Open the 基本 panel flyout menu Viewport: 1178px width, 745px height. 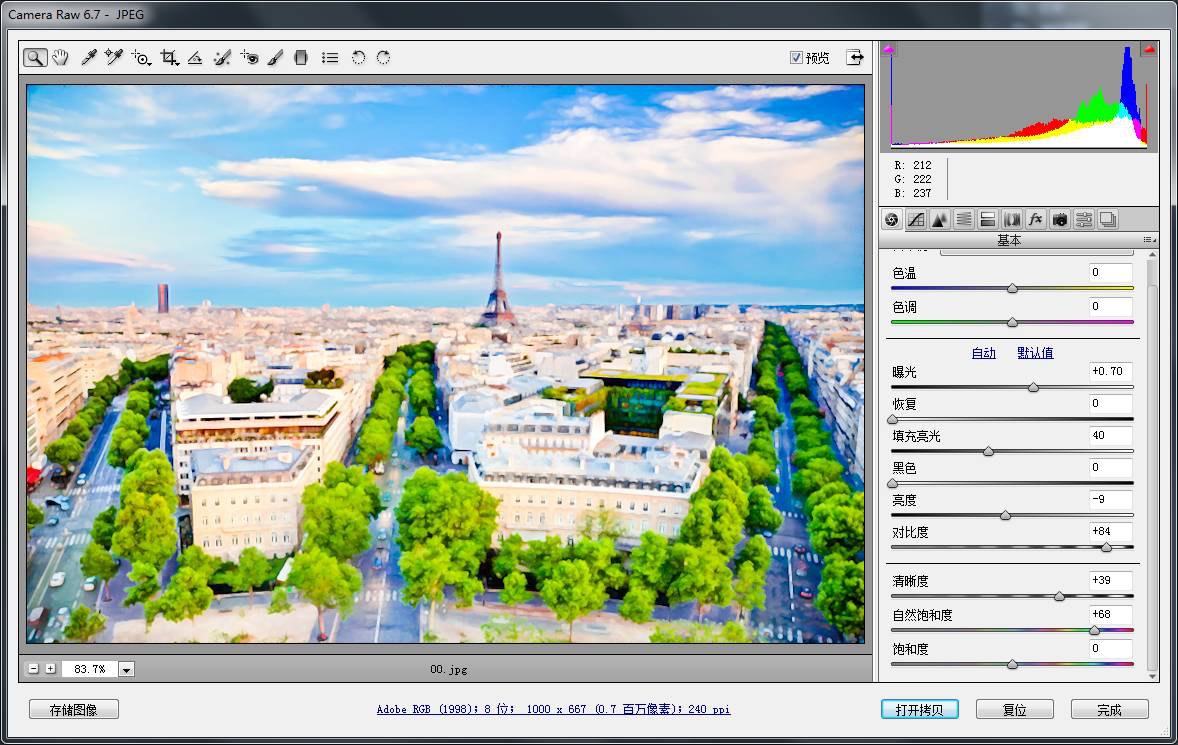(x=1149, y=240)
